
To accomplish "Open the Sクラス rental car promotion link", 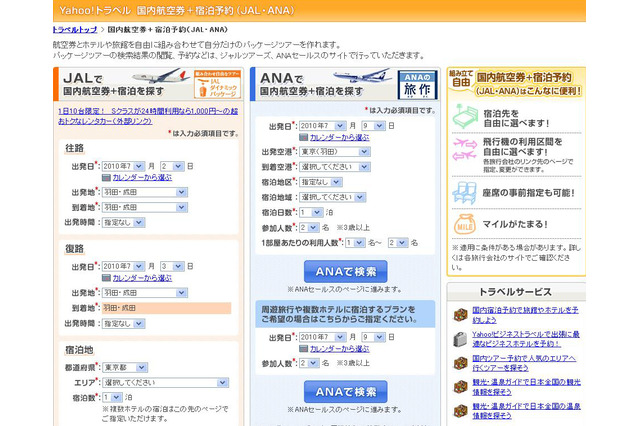I will coord(148,116).
